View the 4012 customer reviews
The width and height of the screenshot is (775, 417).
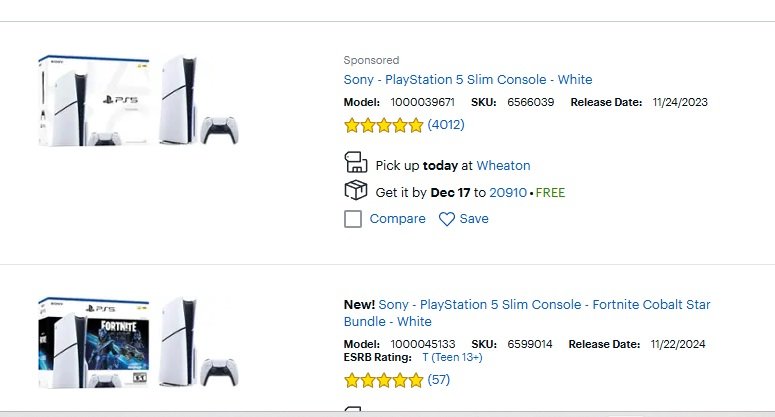coord(446,125)
